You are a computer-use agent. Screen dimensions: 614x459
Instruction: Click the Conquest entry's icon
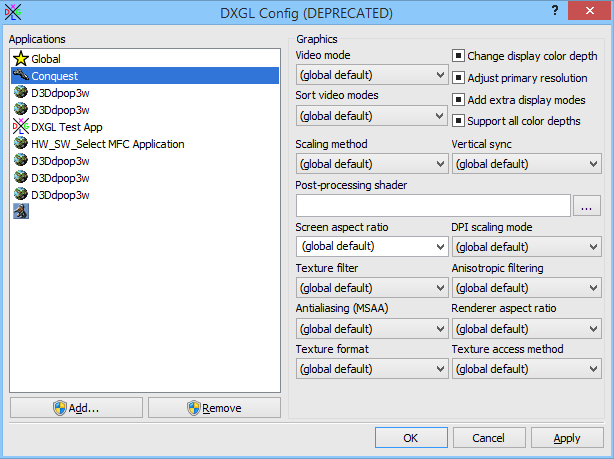[x=21, y=75]
